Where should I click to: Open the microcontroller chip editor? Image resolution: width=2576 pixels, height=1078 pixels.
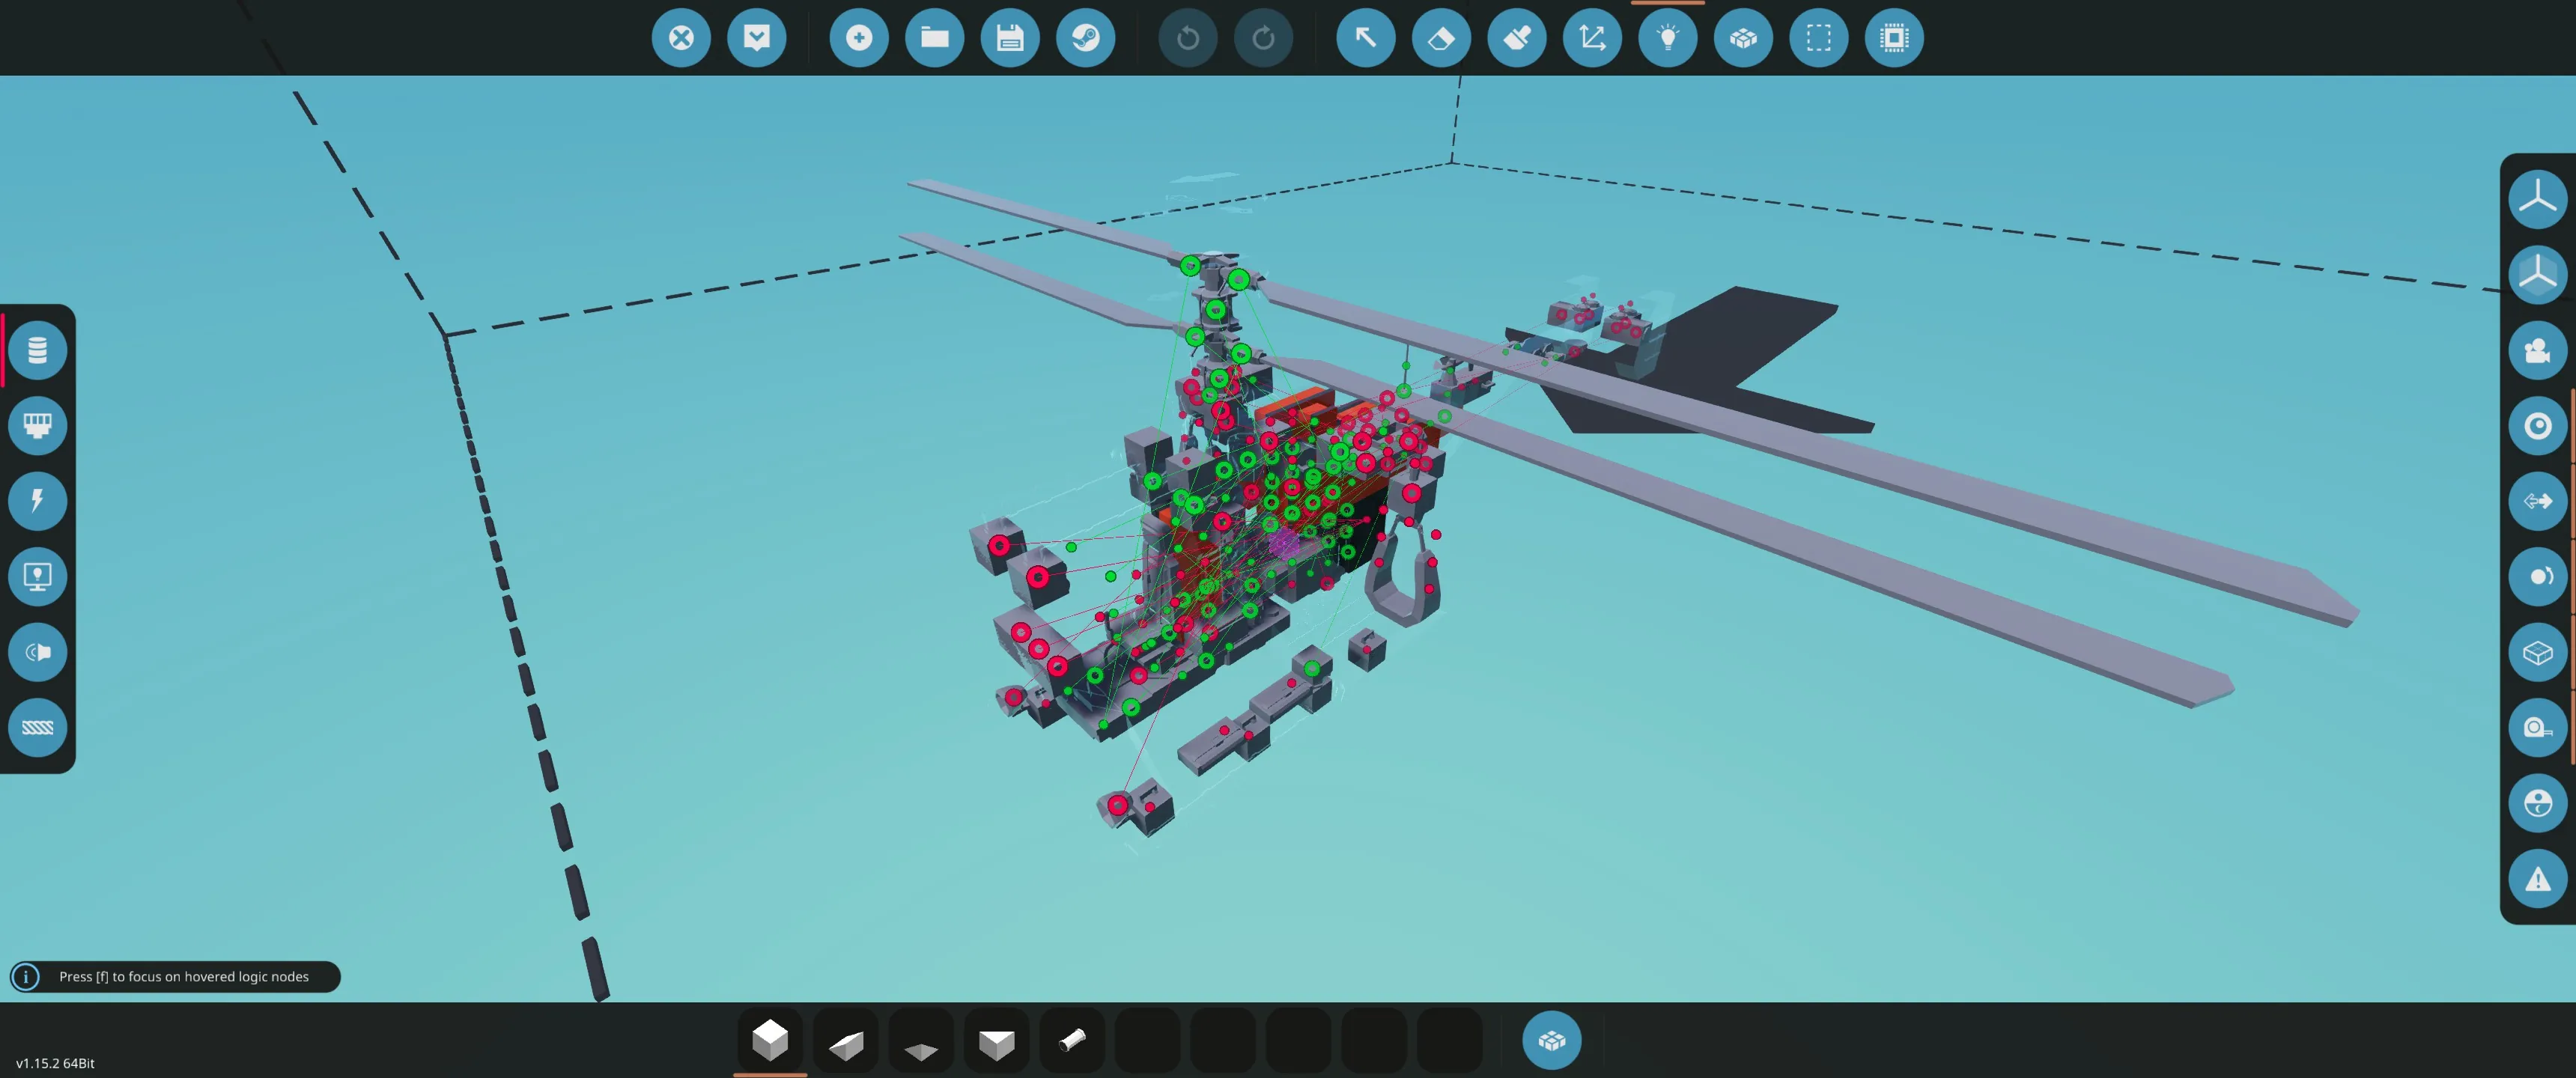(x=1893, y=38)
